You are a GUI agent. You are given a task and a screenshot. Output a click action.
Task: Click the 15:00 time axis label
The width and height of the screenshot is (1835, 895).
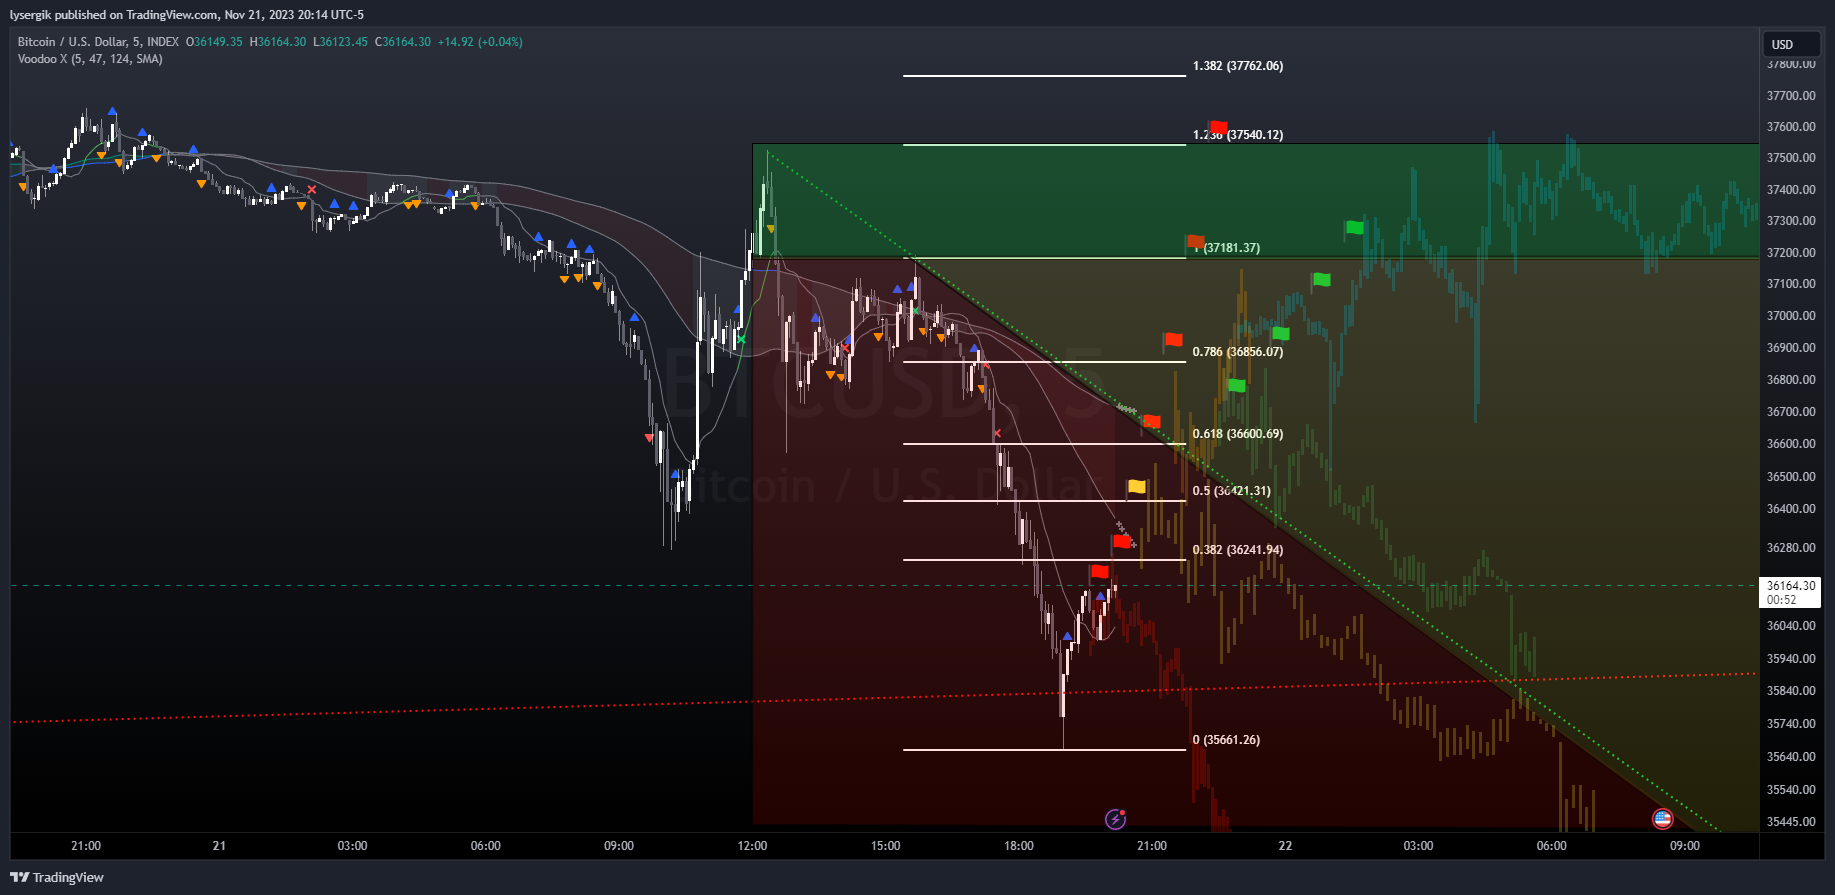(885, 846)
